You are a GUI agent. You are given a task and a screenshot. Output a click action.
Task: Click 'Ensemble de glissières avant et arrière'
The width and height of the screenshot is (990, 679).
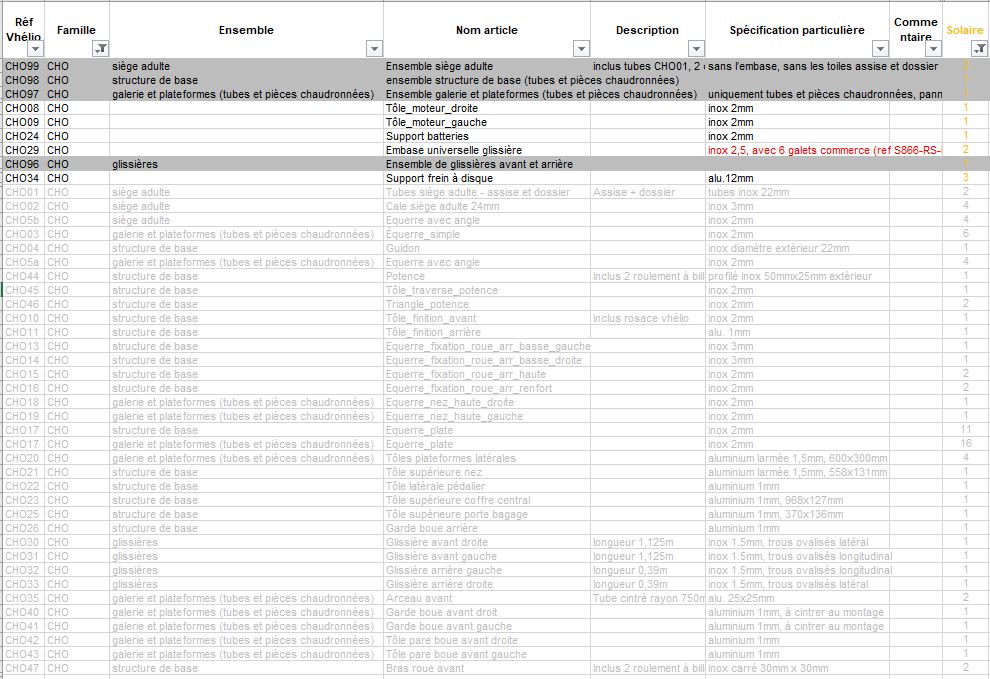(487, 164)
